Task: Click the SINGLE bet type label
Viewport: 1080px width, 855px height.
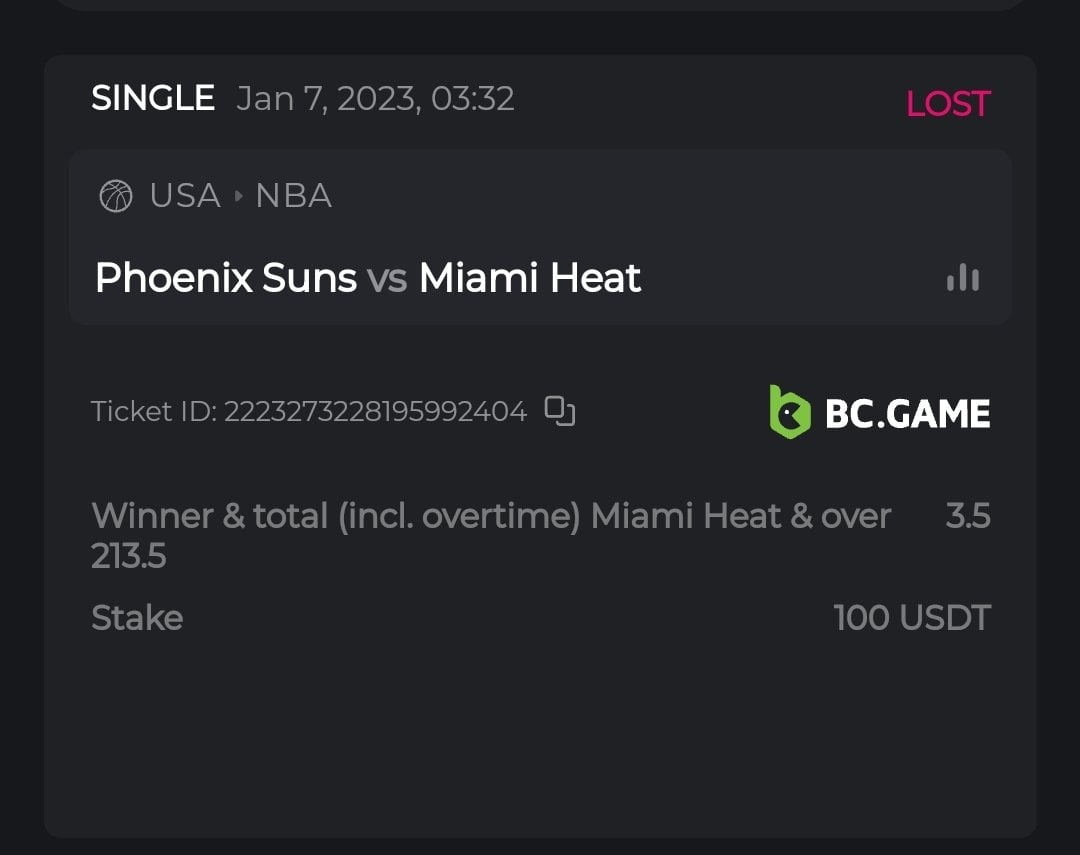Action: 153,98
